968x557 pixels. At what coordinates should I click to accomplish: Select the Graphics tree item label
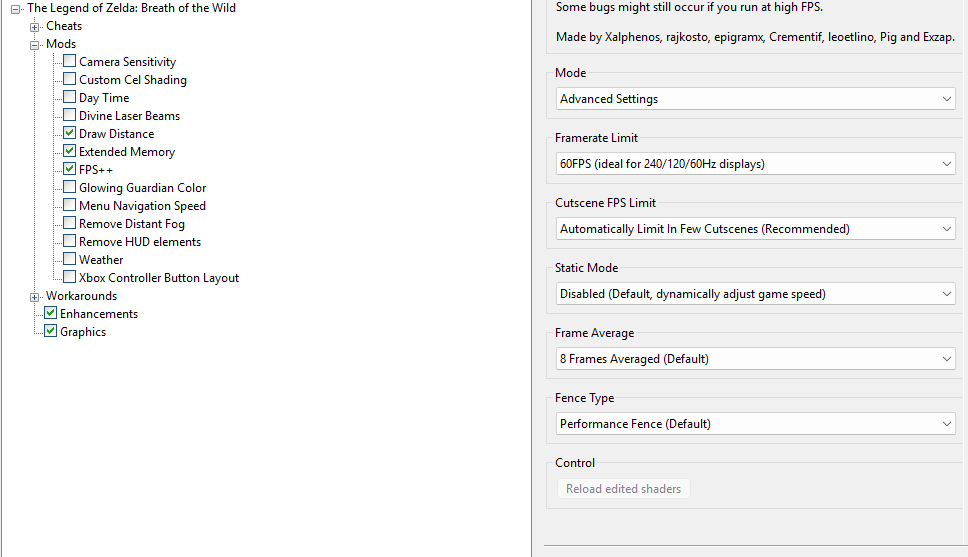[83, 332]
